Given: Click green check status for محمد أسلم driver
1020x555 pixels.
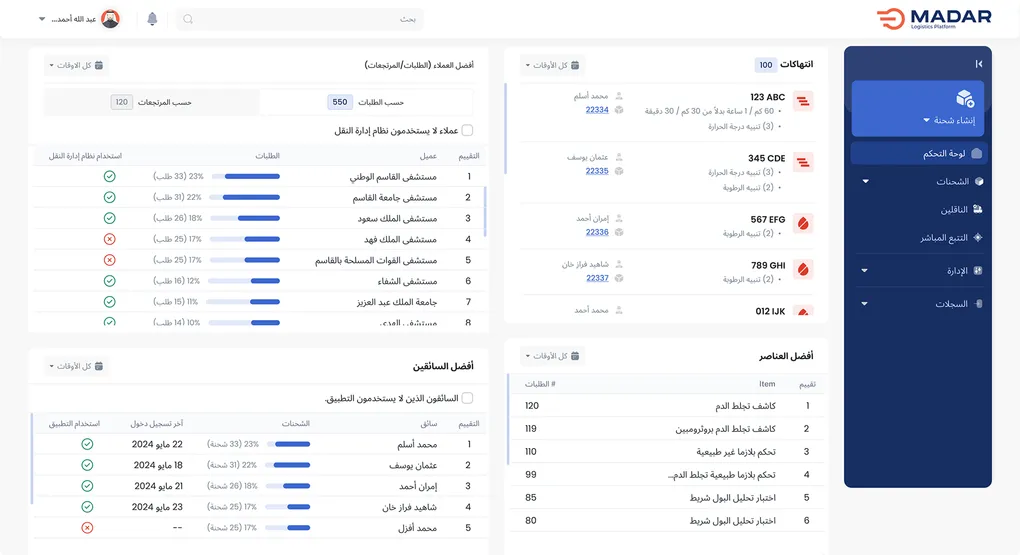Looking at the screenshot, I should pos(87,444).
